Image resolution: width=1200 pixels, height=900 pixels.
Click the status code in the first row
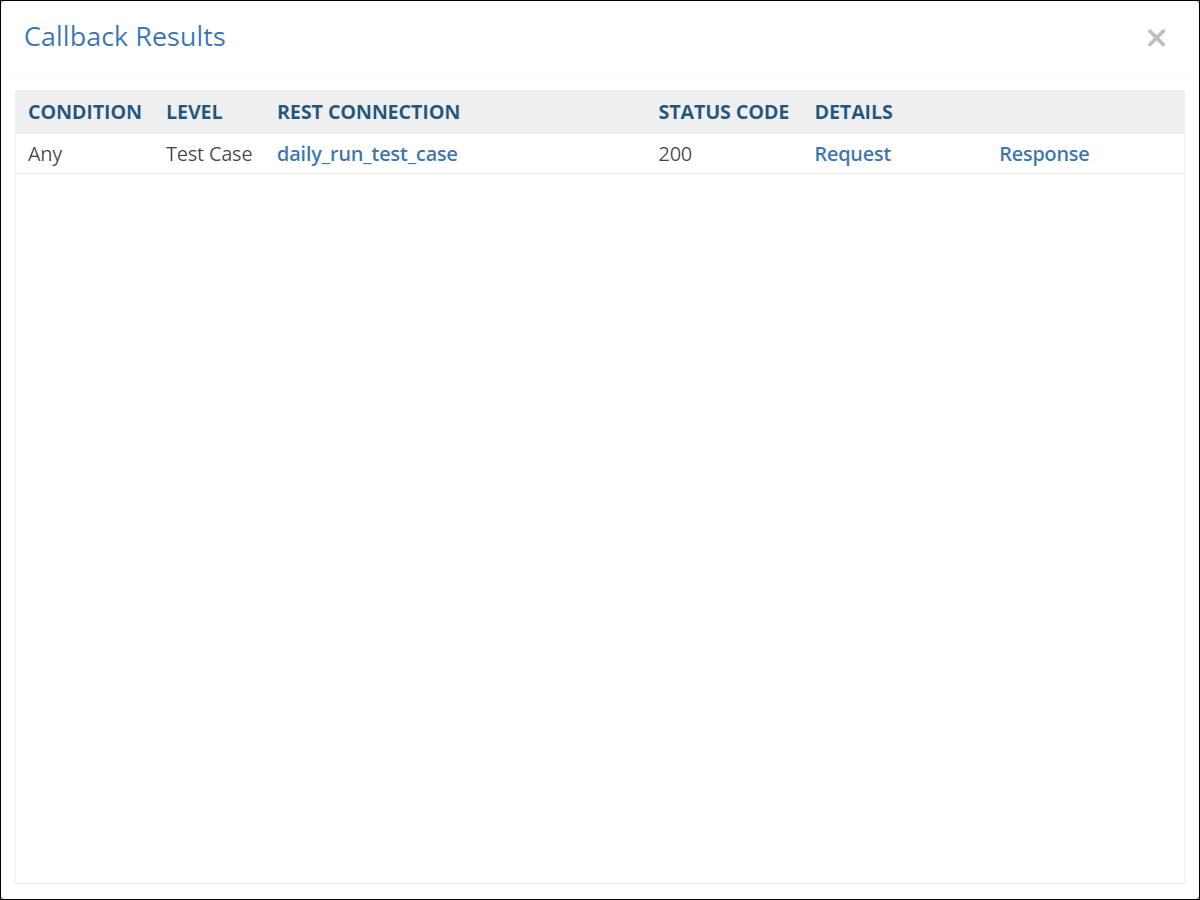tap(675, 154)
